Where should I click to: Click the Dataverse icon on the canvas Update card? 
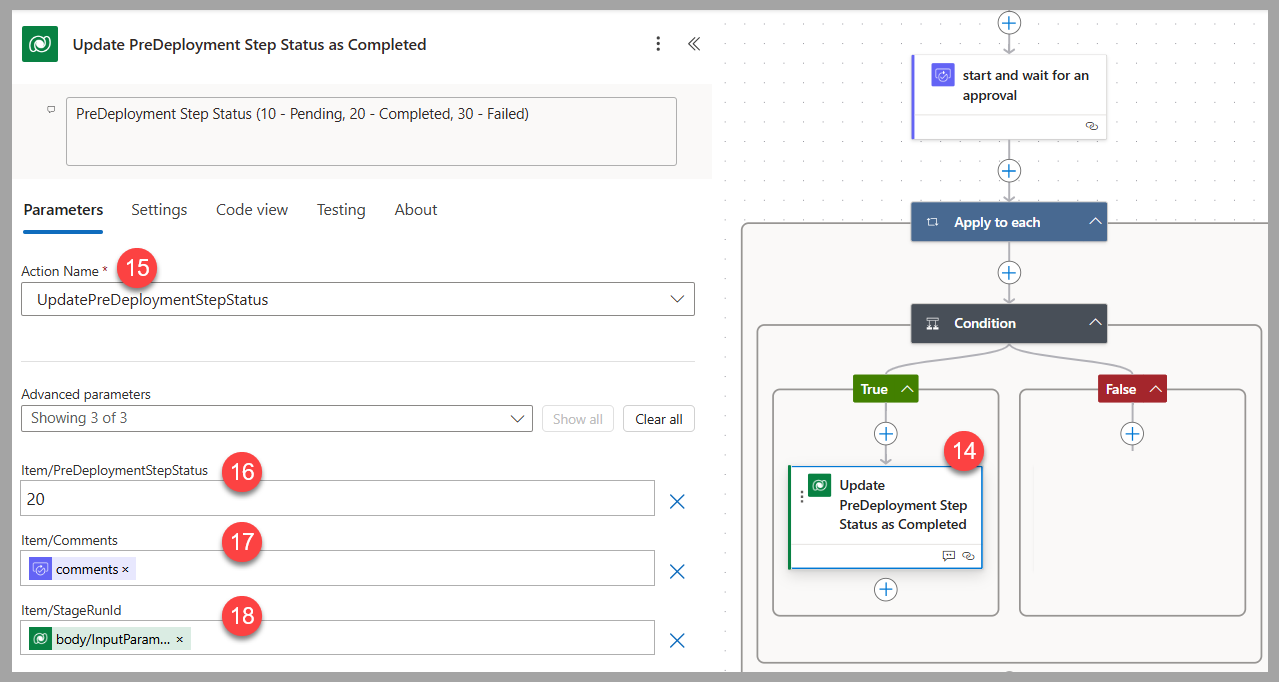pos(819,484)
